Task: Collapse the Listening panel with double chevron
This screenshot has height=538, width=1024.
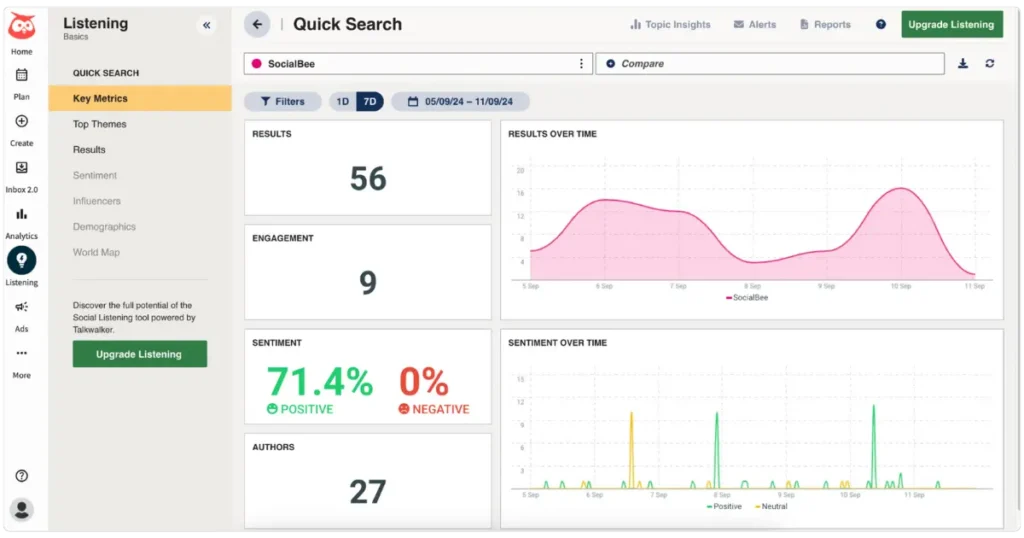Action: tap(206, 25)
